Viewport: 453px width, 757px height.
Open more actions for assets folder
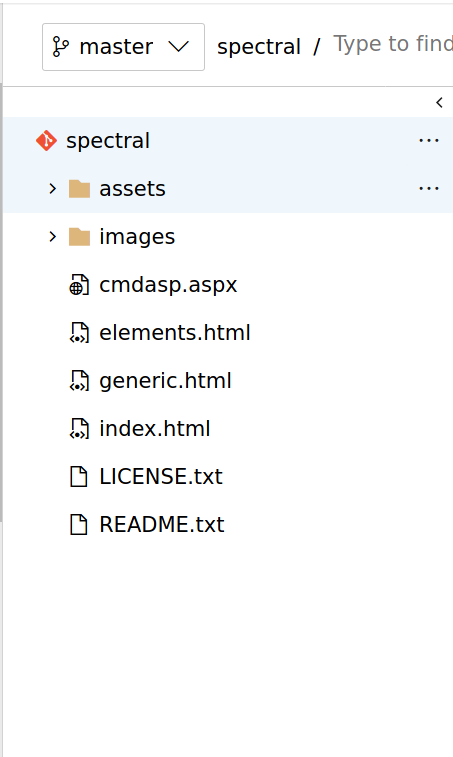point(429,188)
